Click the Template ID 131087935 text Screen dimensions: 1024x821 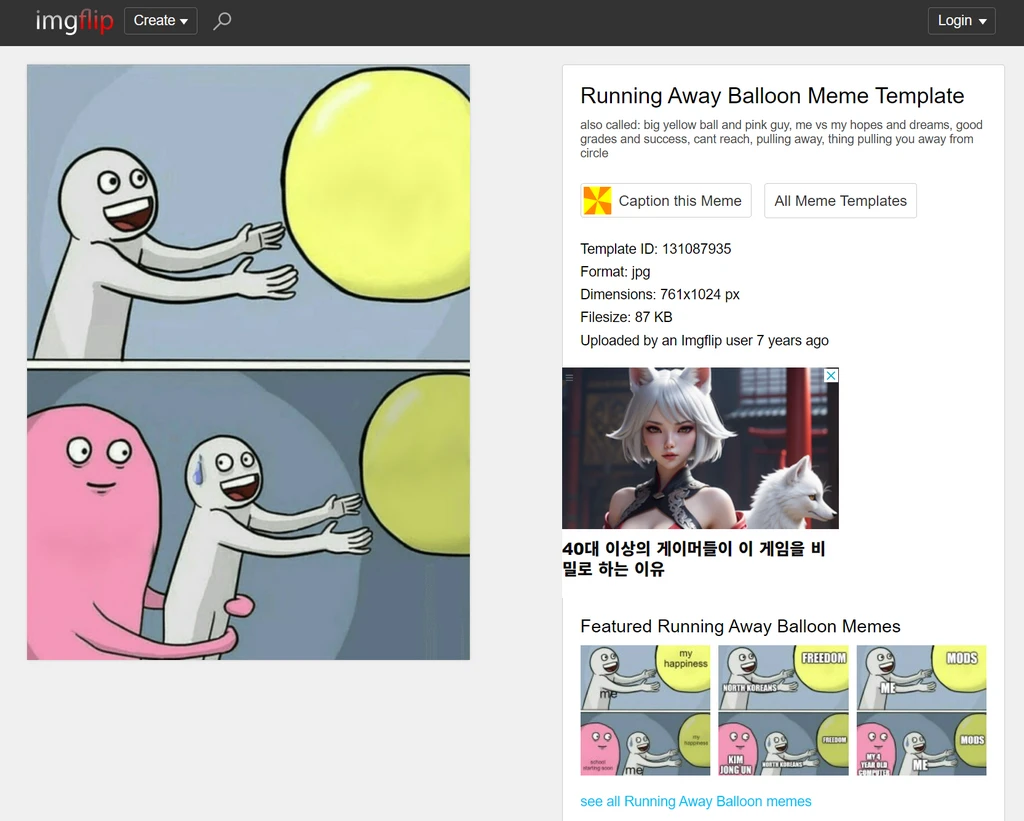pos(655,249)
